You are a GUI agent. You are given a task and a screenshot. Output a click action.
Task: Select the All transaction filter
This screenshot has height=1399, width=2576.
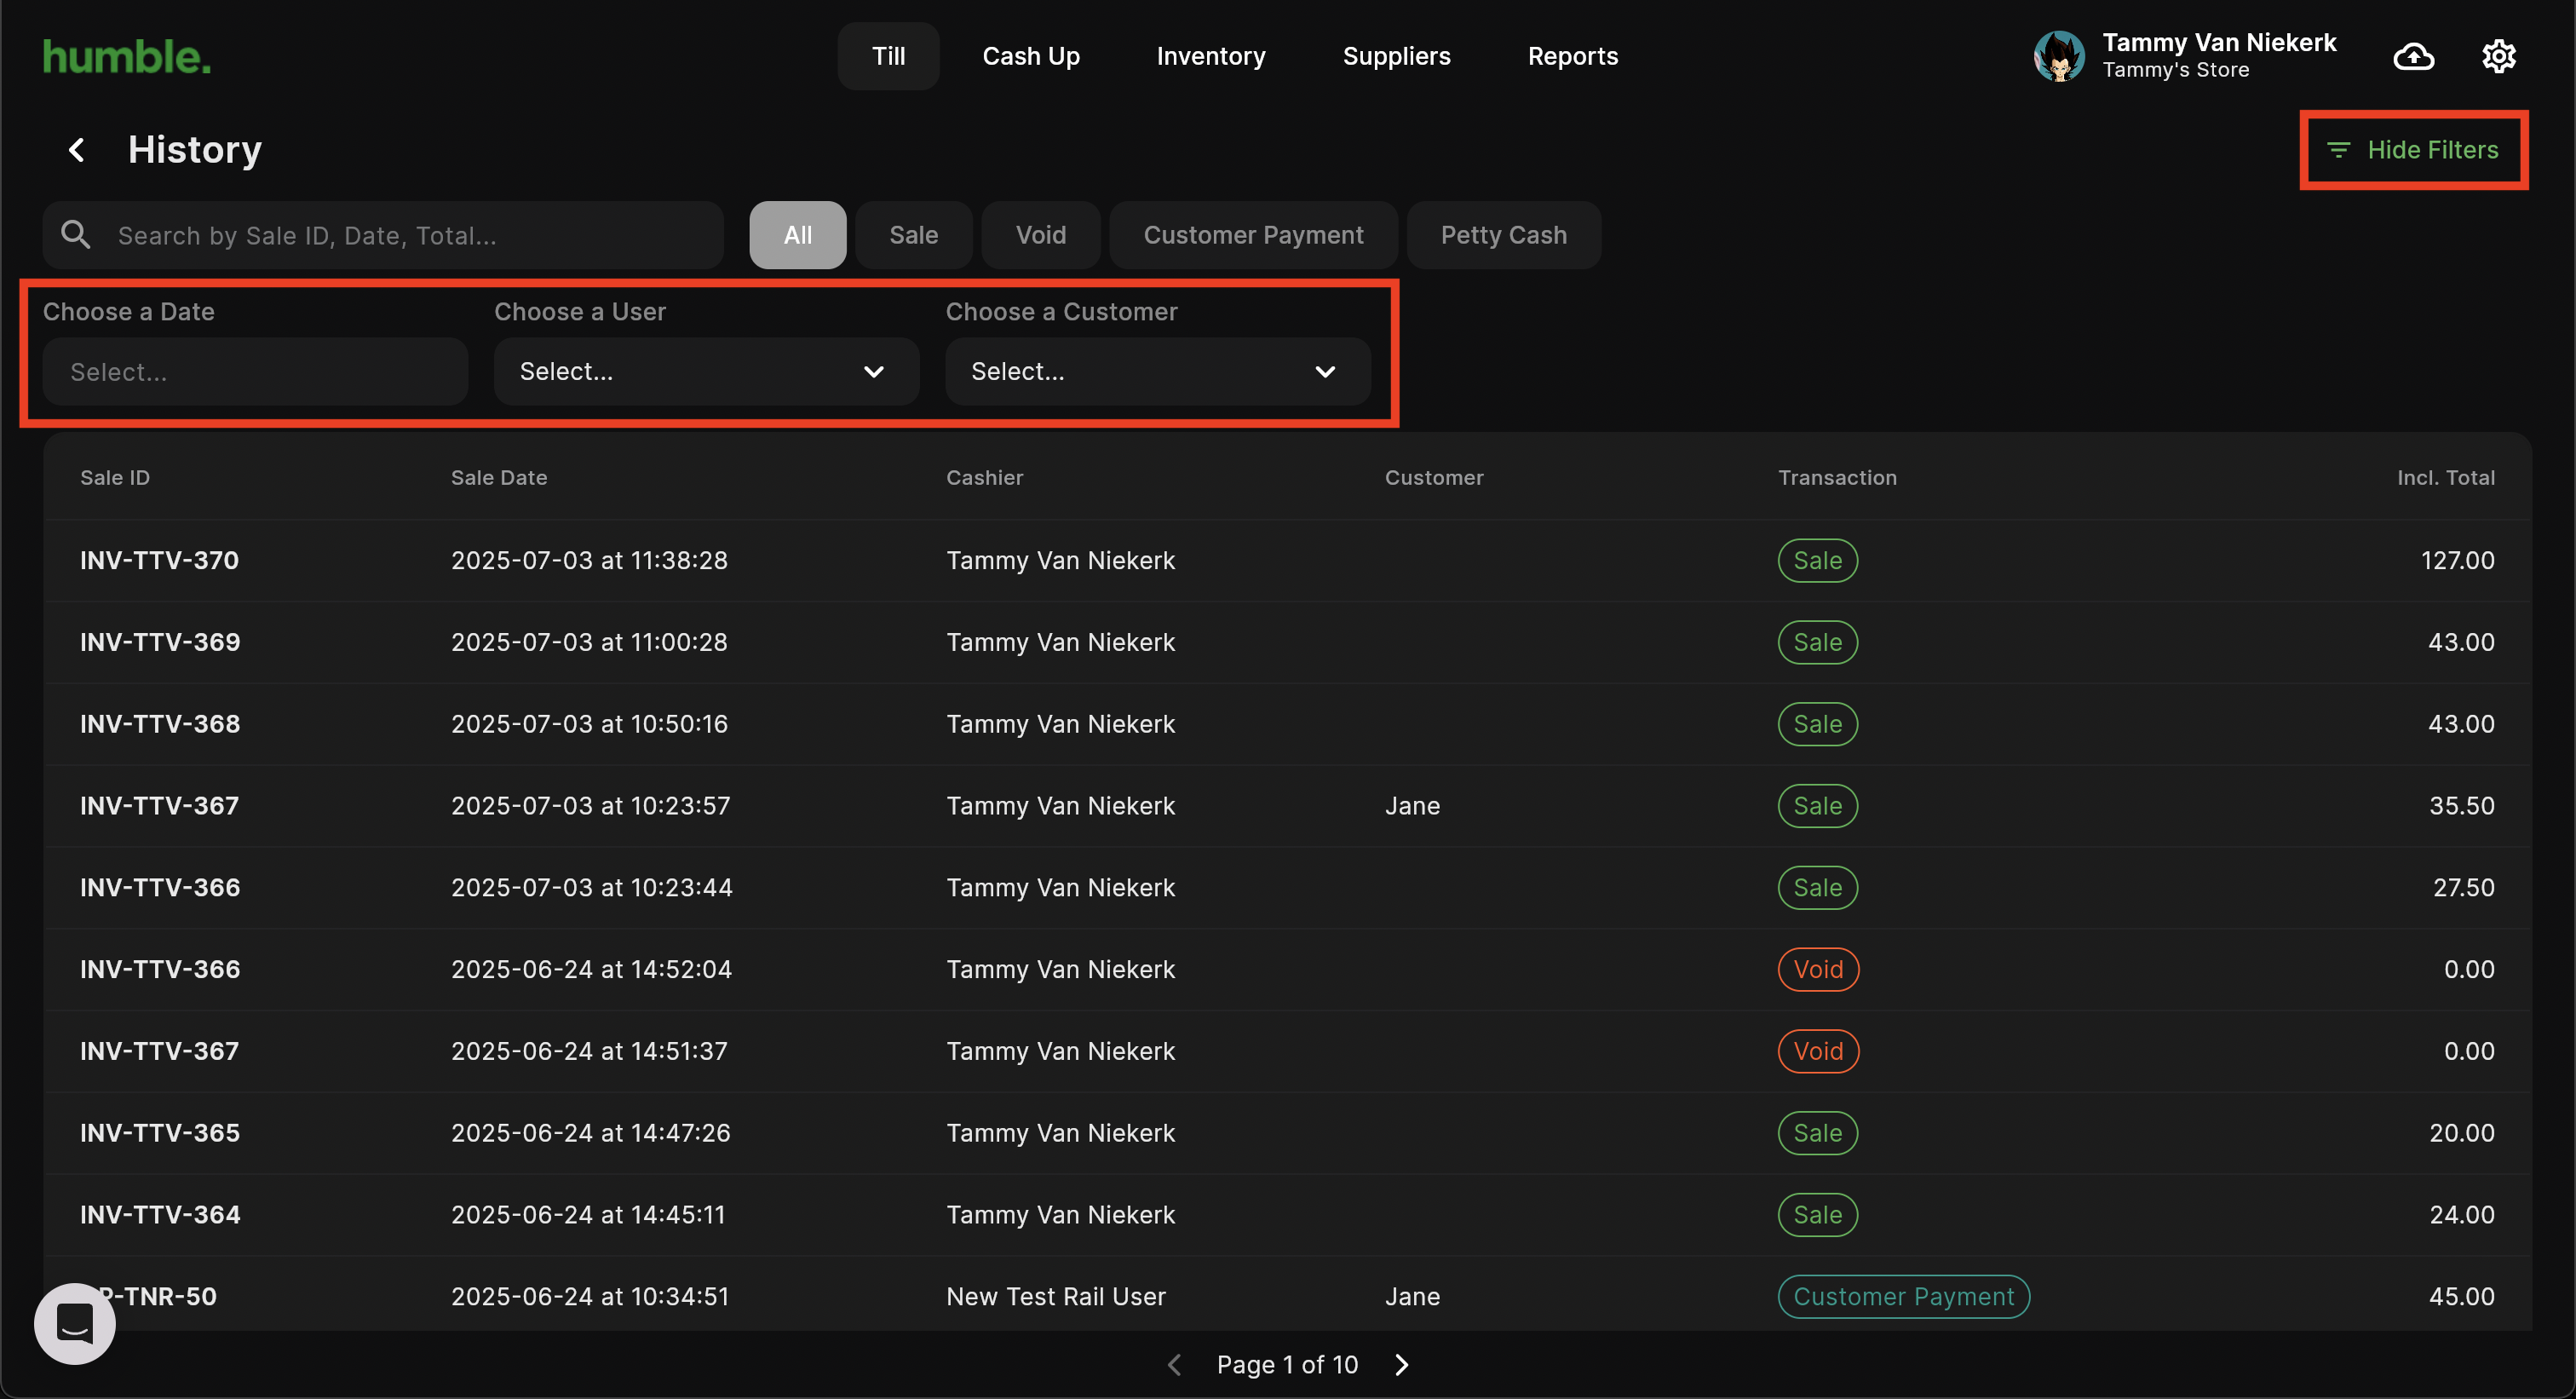(x=797, y=235)
